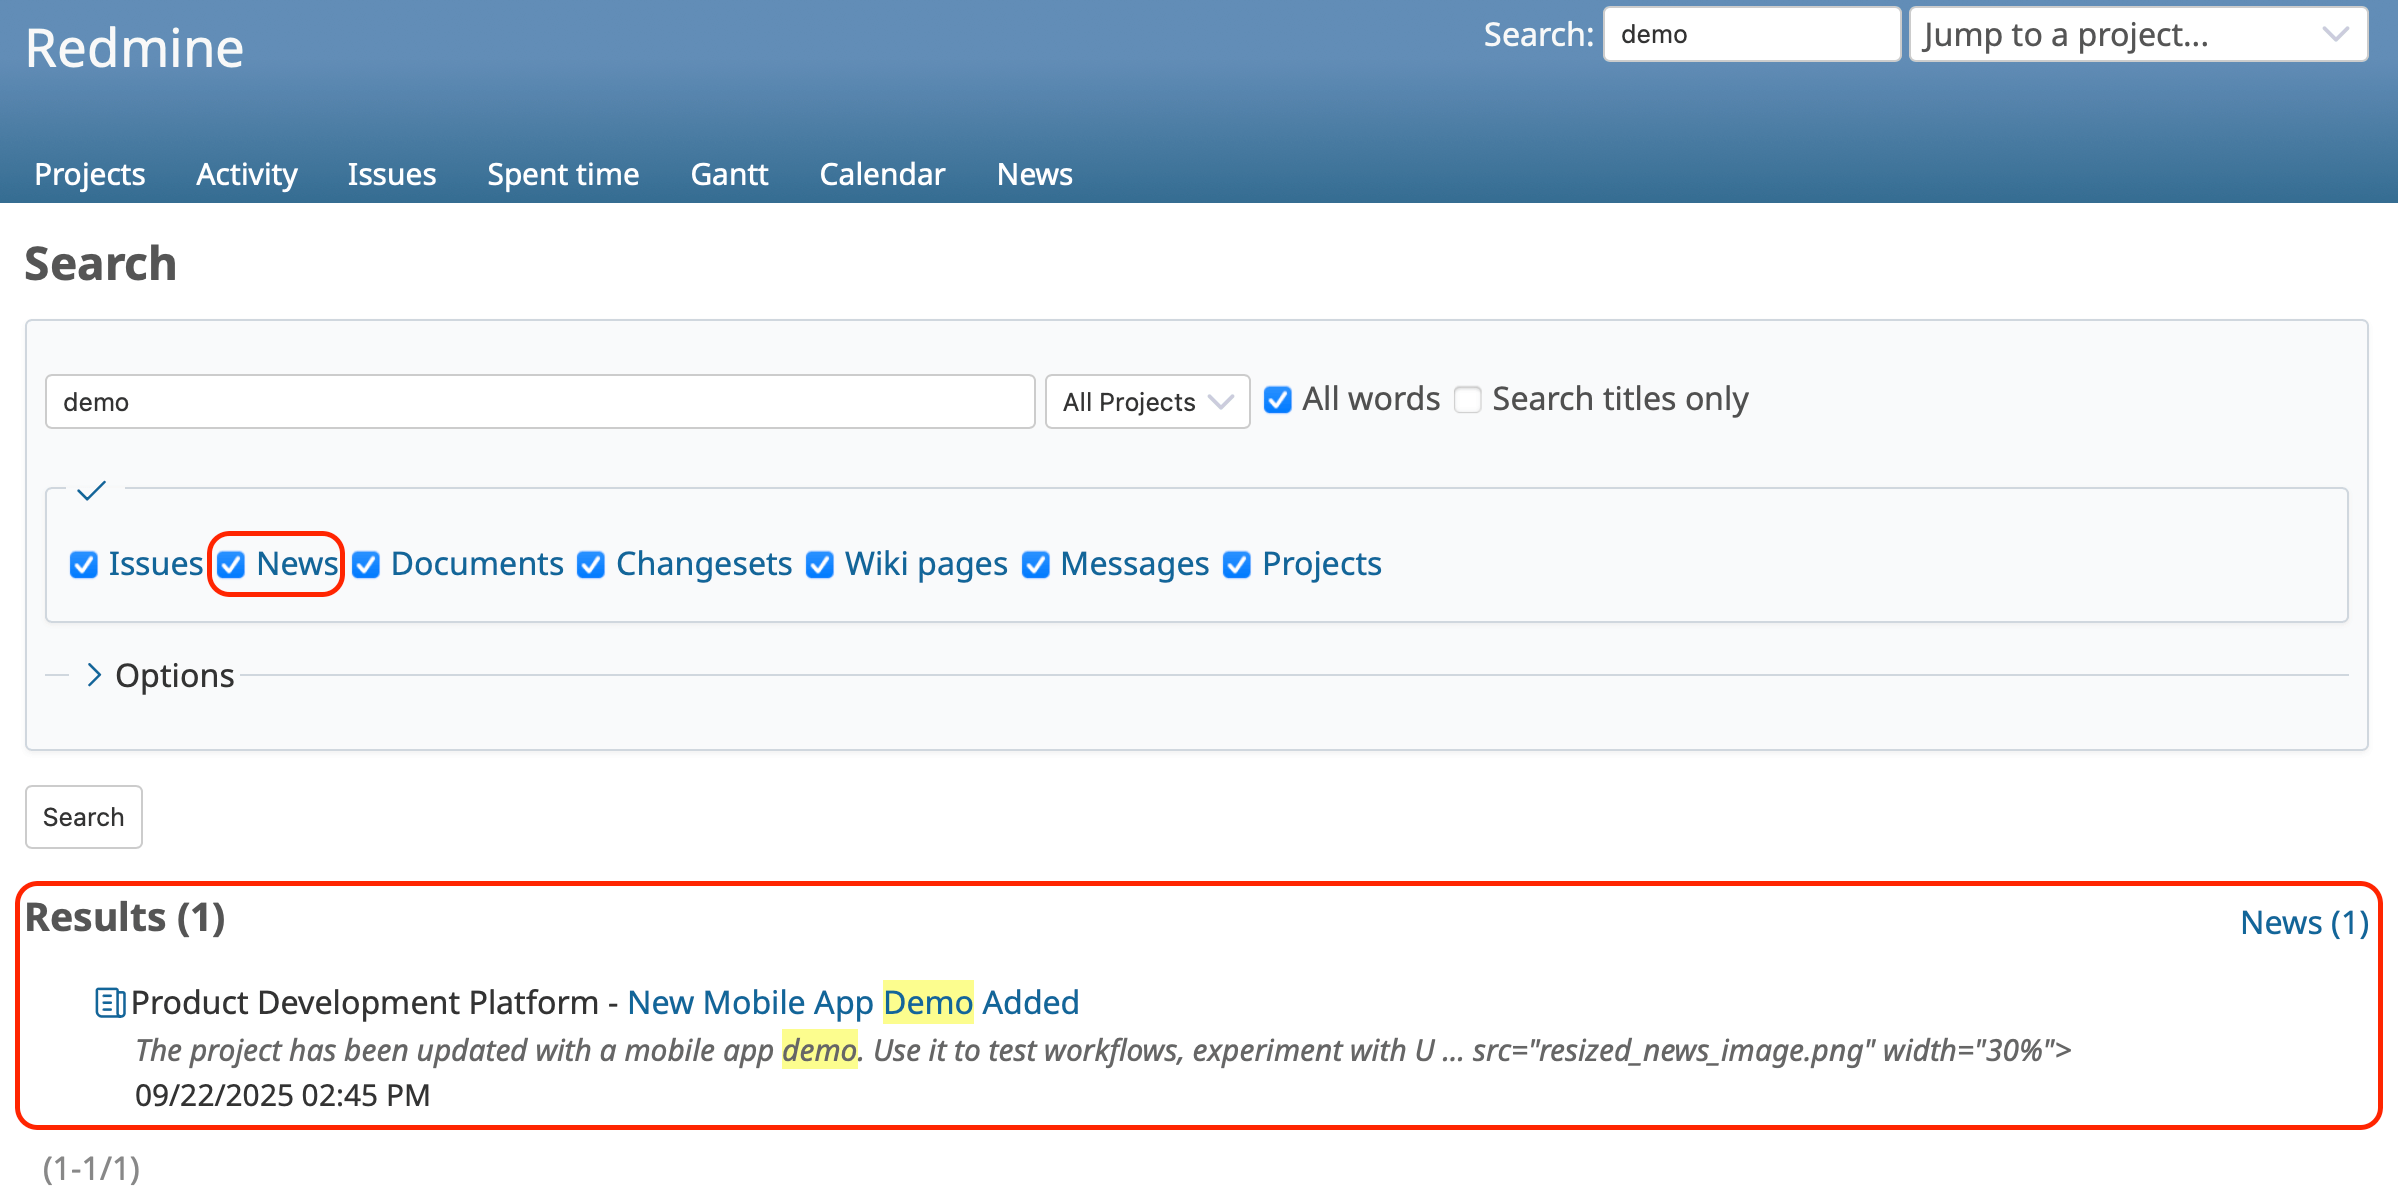Open the "All Projects" dropdown

pyautogui.click(x=1147, y=401)
